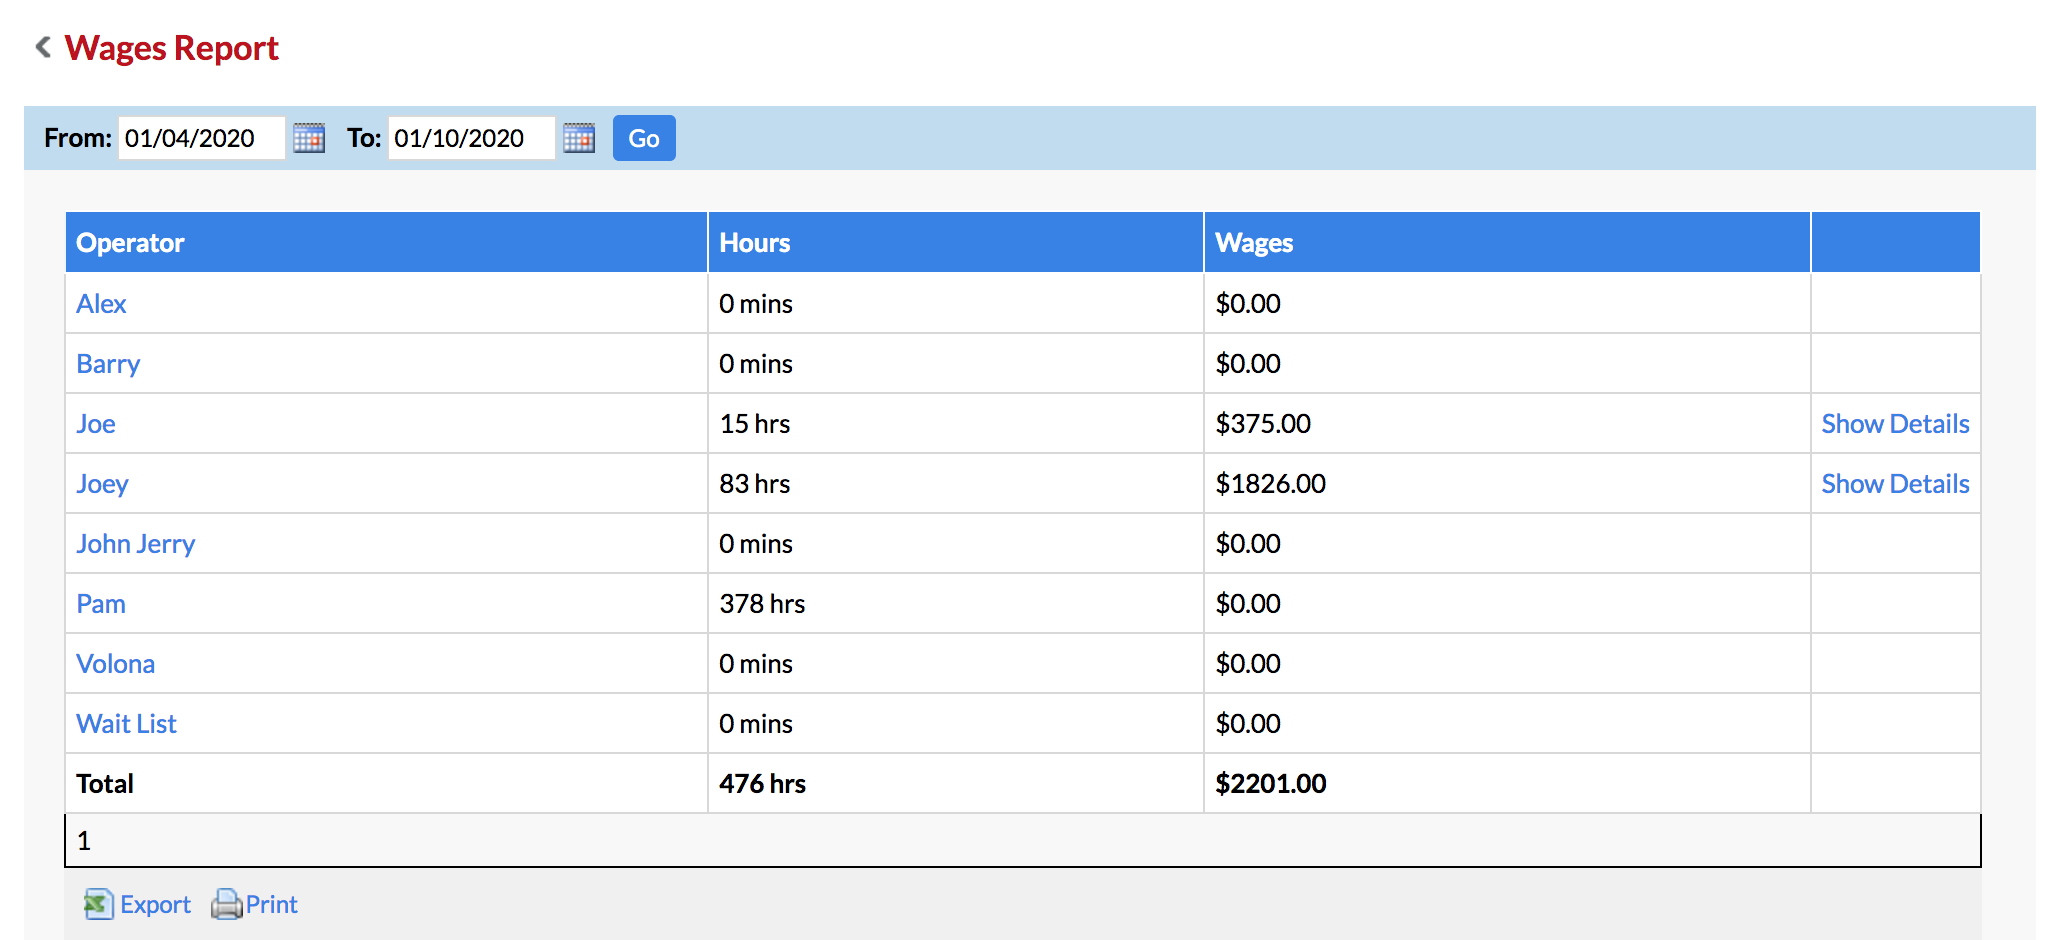
Task: Click the From date input field
Action: coord(202,138)
